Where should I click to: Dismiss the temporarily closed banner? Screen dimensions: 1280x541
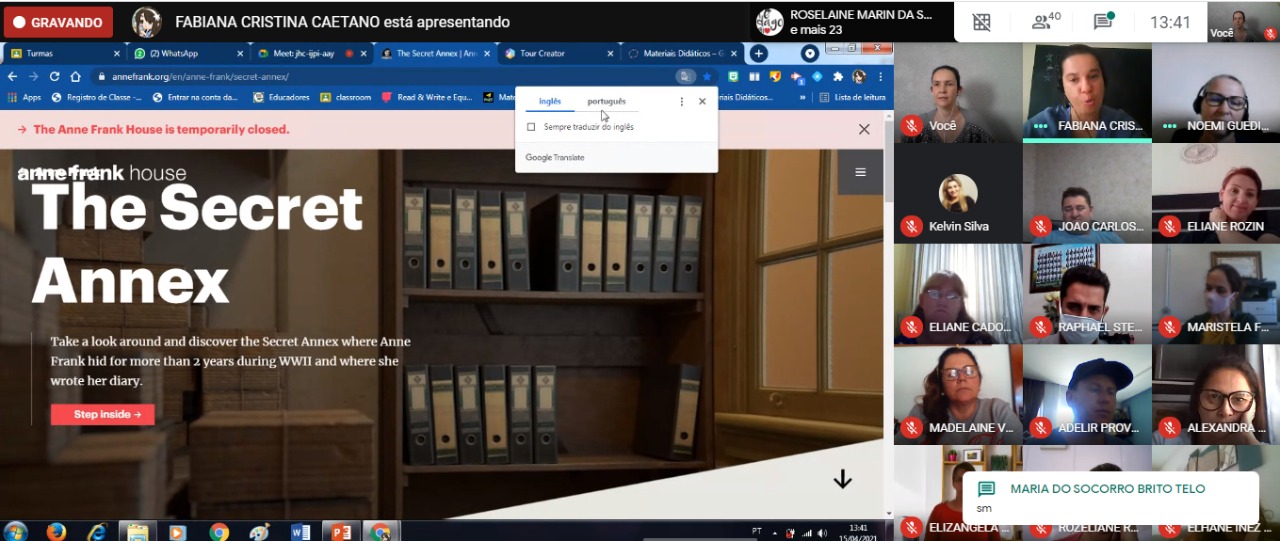(864, 129)
